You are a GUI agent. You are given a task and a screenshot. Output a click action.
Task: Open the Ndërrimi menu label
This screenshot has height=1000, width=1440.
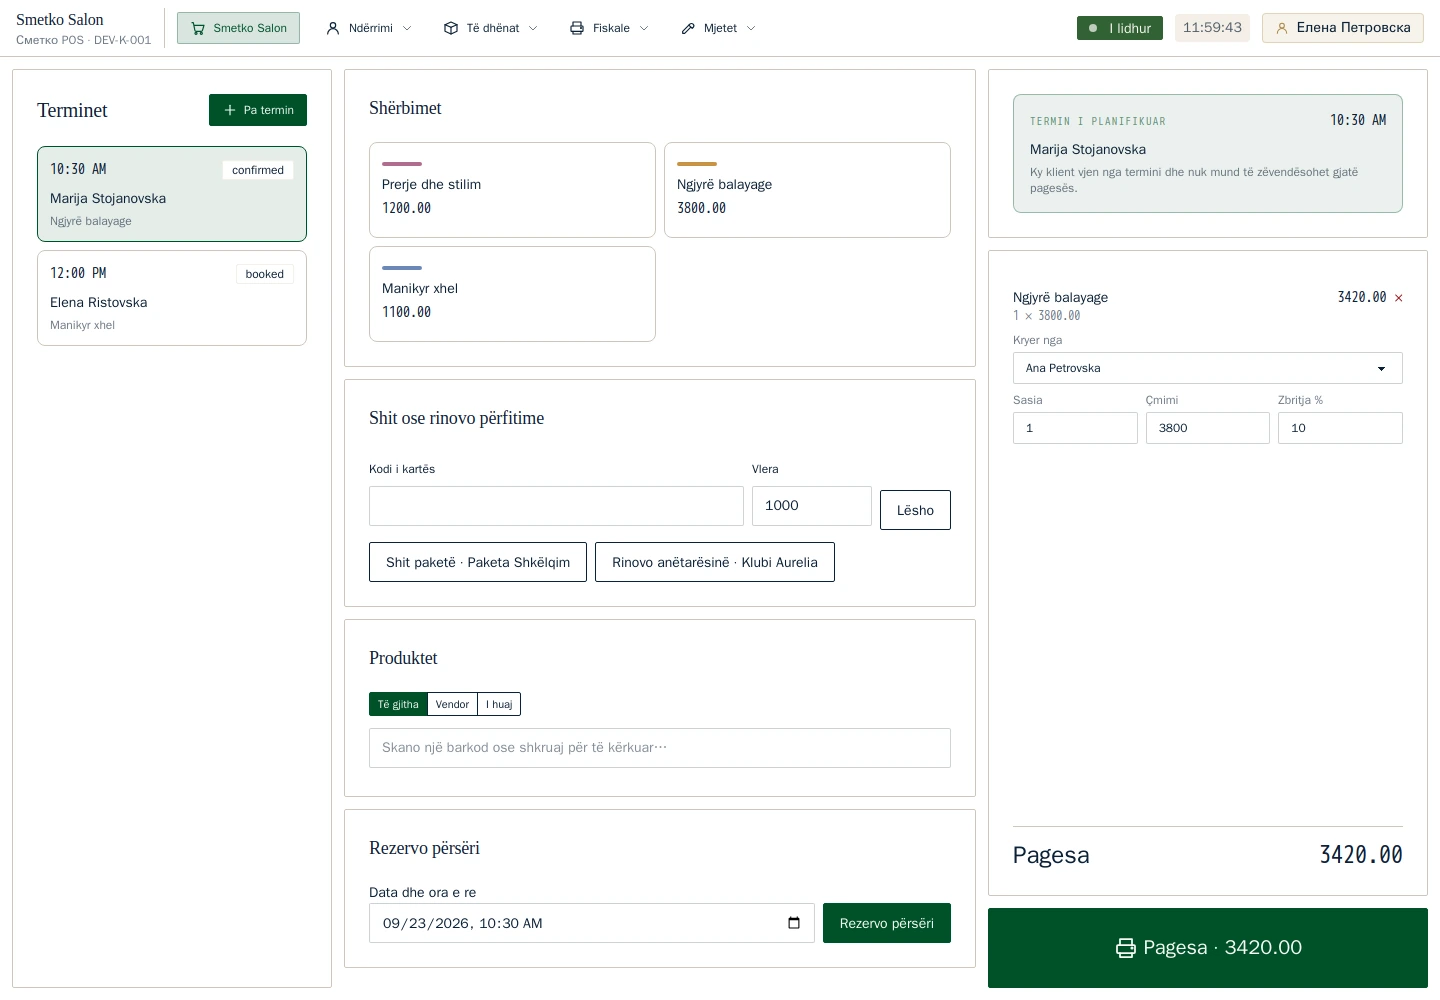click(x=371, y=28)
